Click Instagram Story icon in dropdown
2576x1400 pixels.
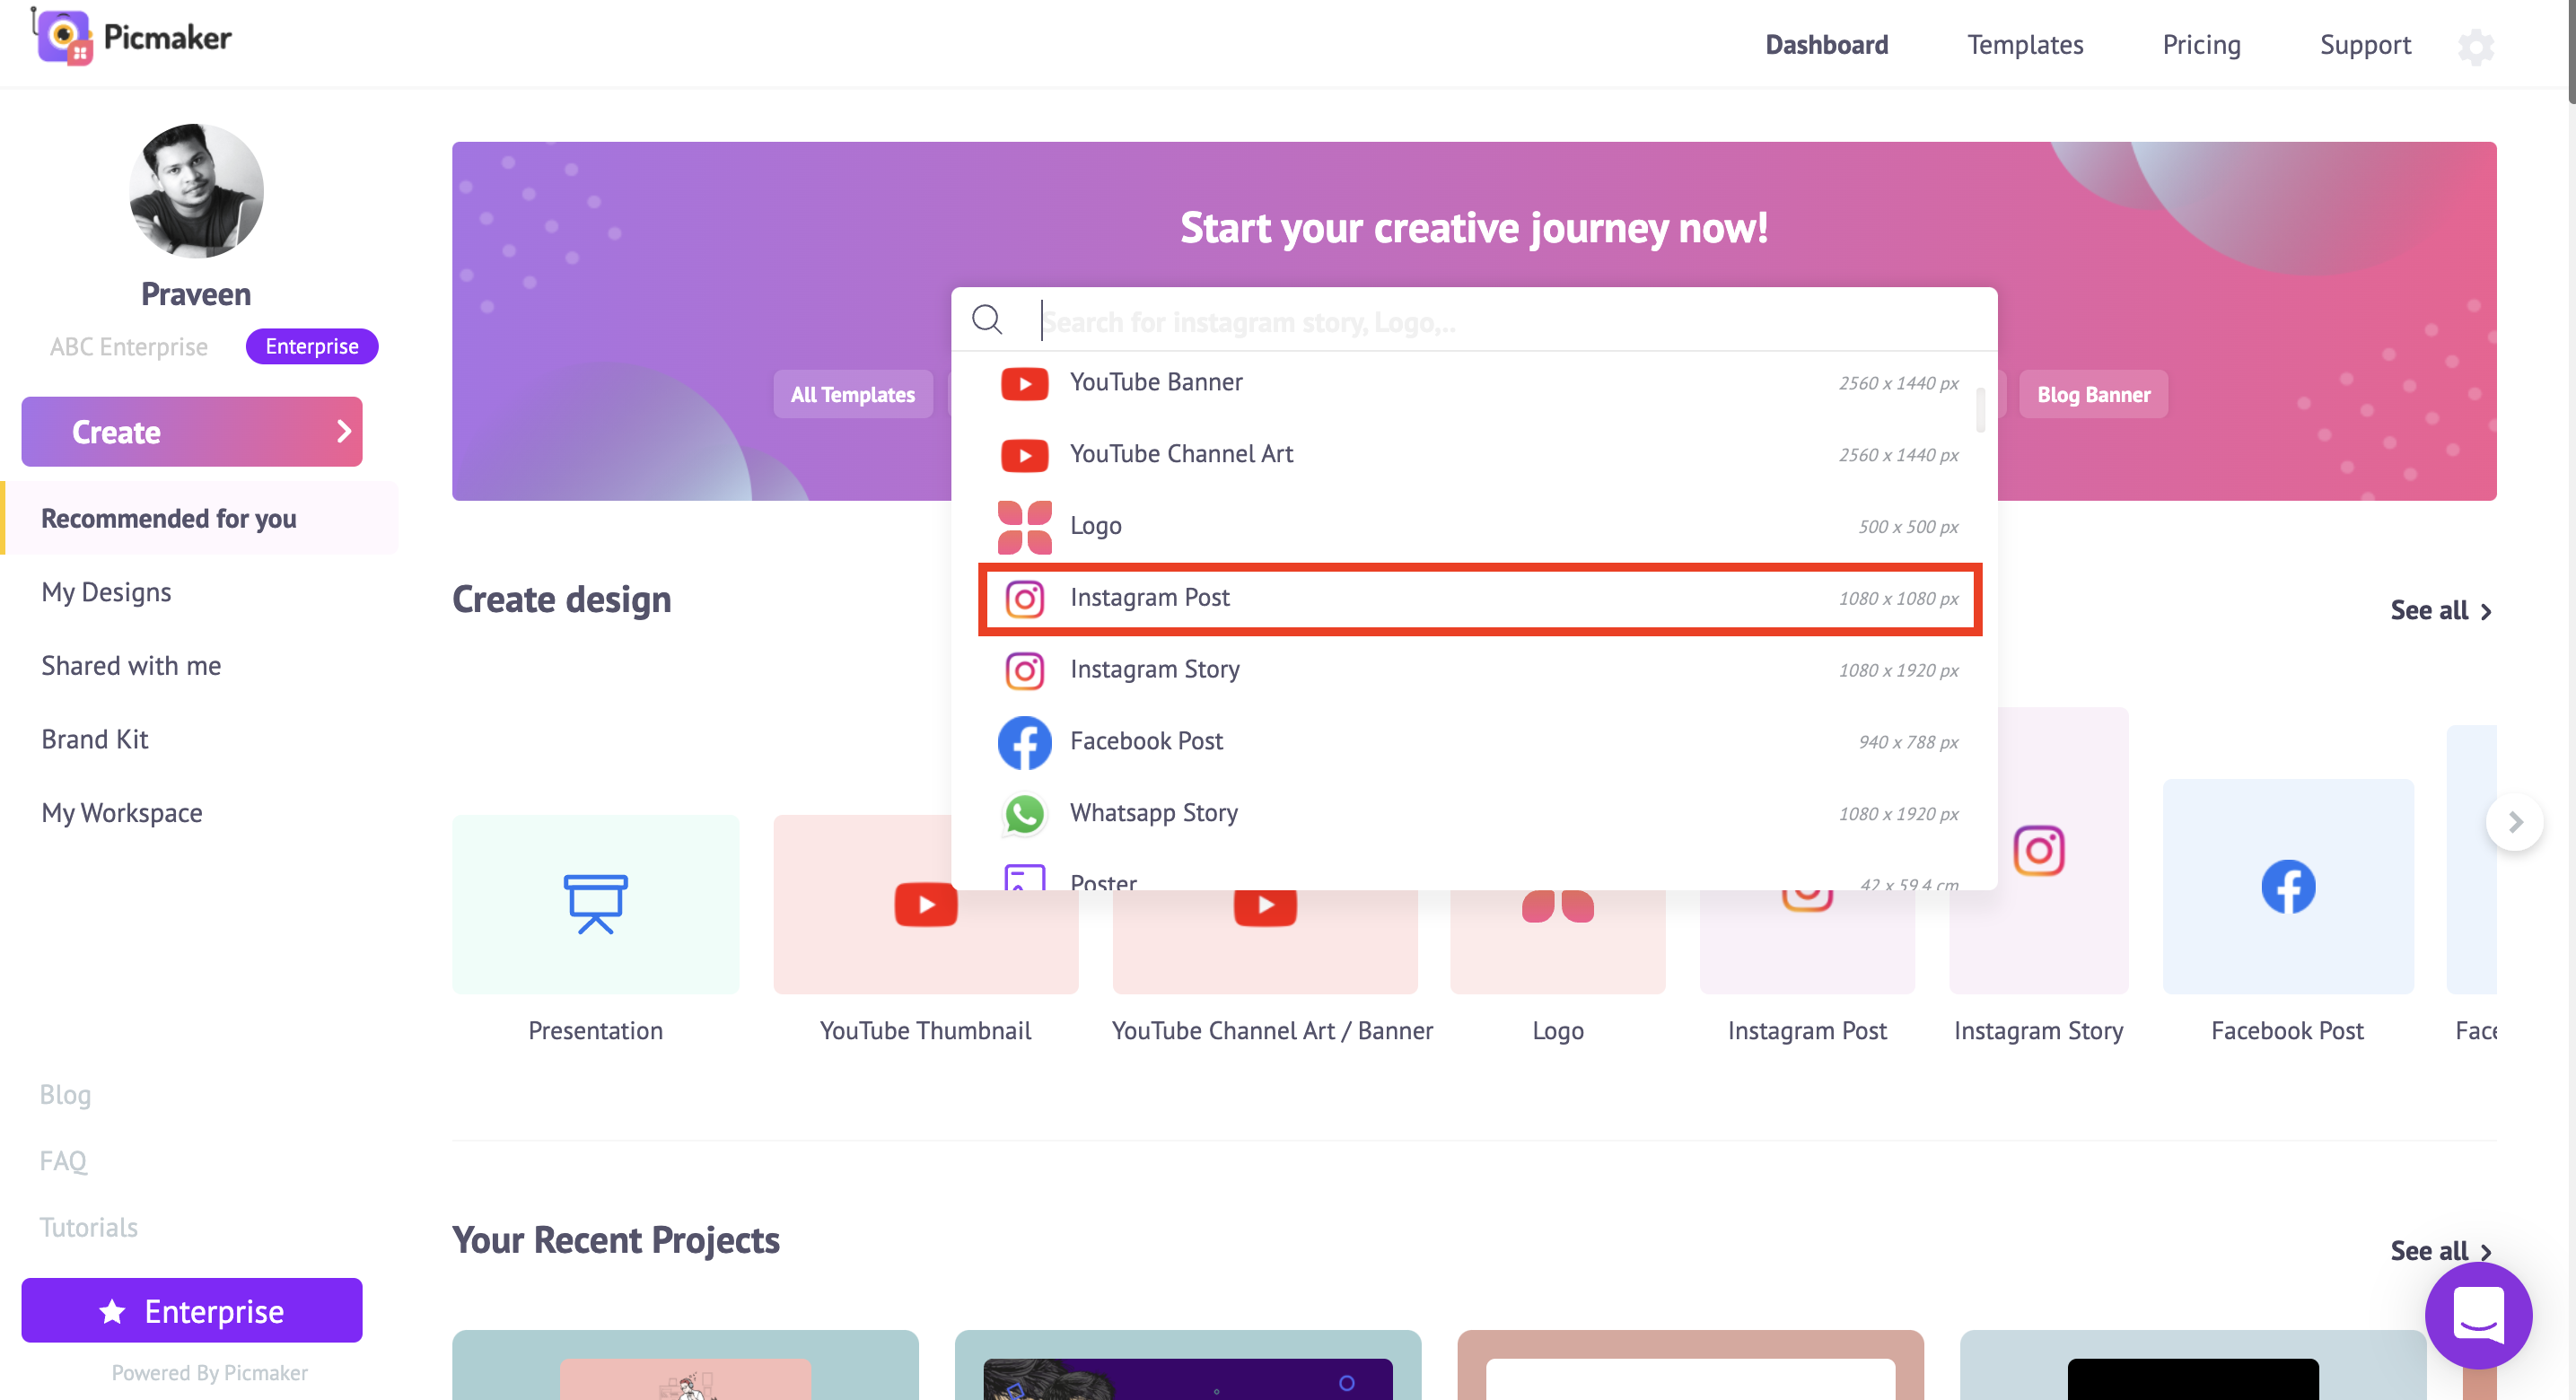pos(1024,670)
